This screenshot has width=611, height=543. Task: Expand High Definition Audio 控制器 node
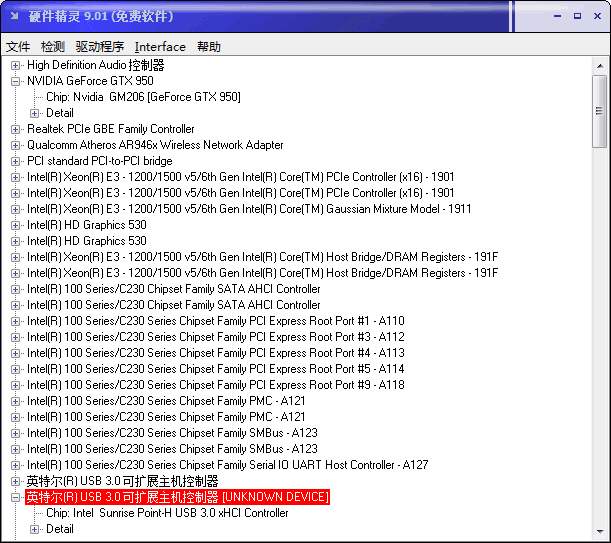[x=15, y=65]
